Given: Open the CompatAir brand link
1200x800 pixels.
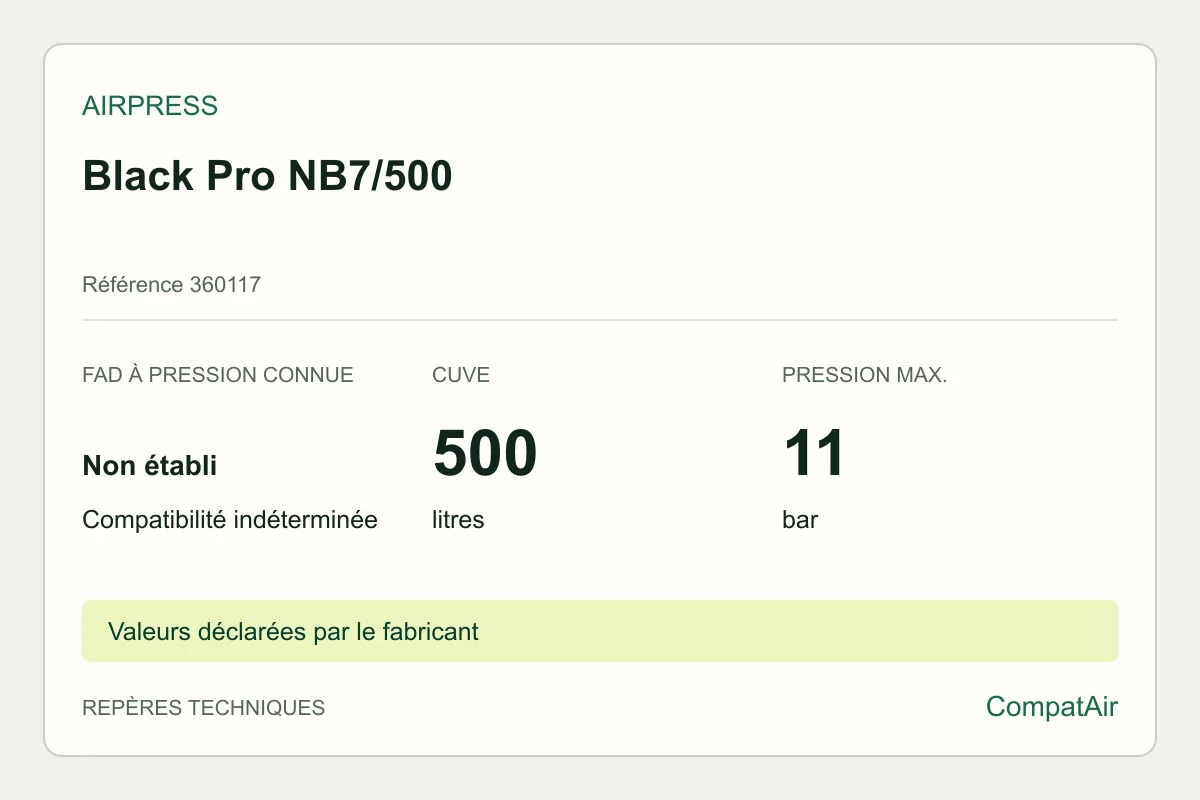Looking at the screenshot, I should (x=1052, y=707).
